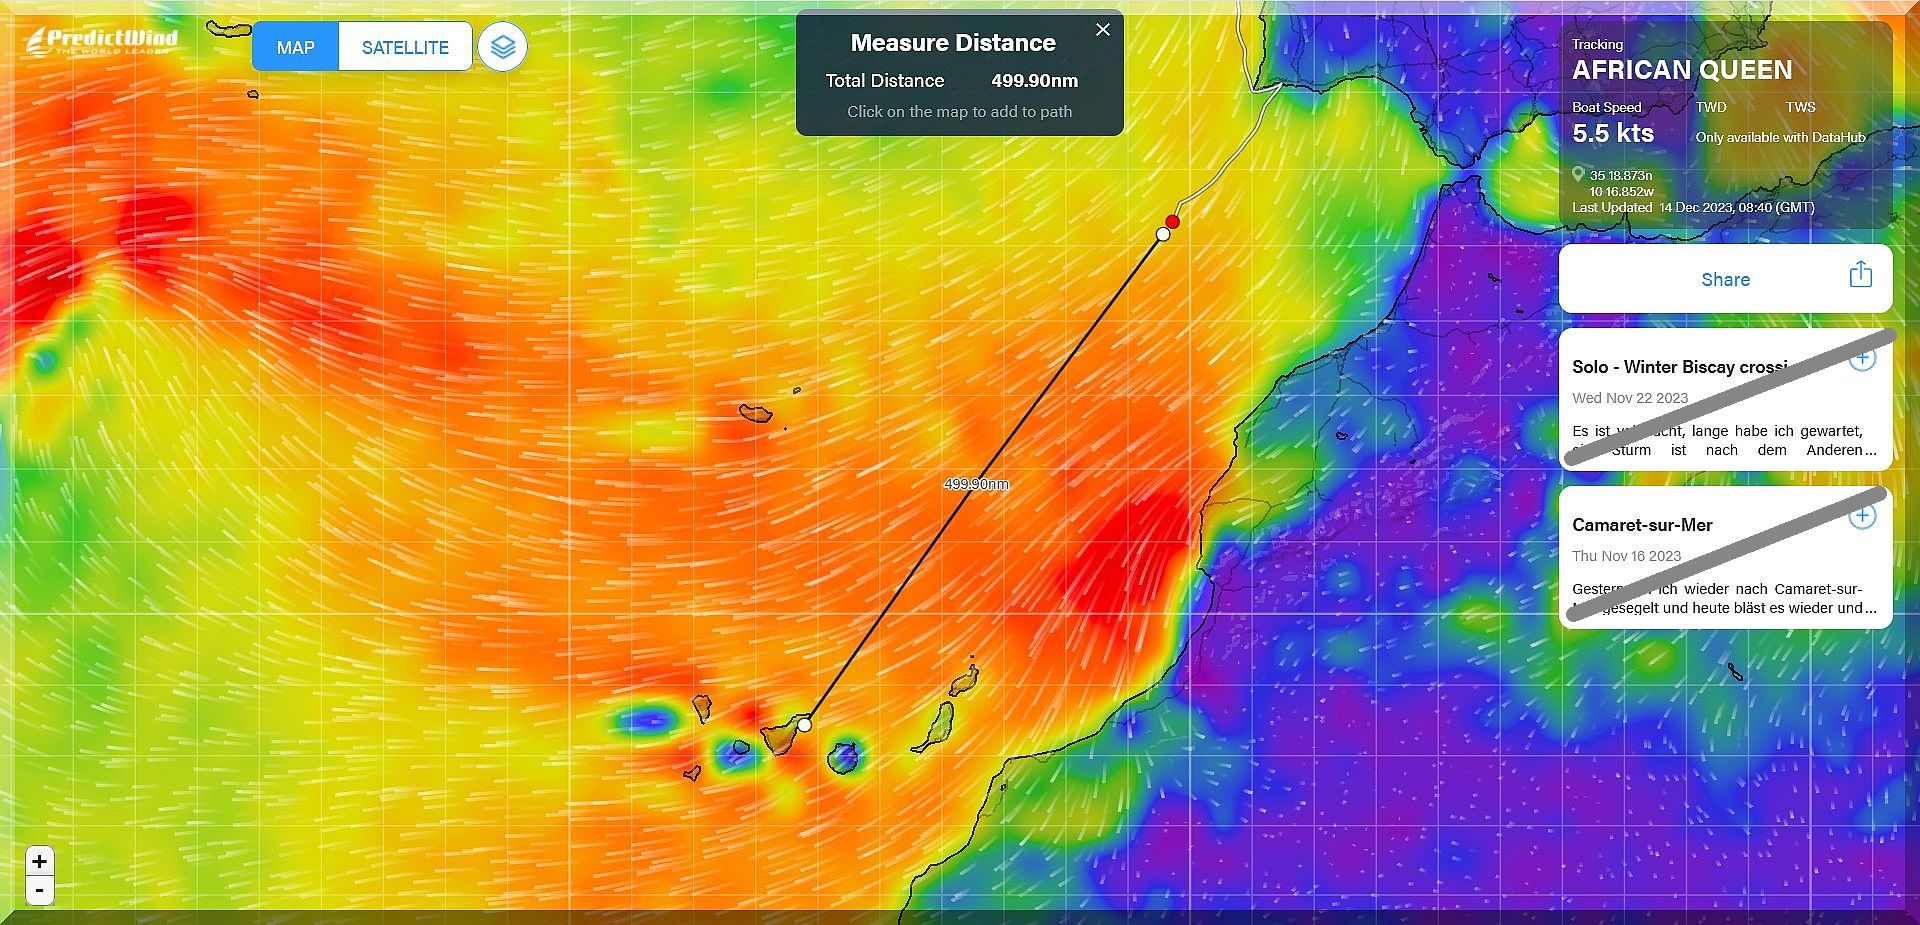Image resolution: width=1920 pixels, height=925 pixels.
Task: Switch to SATELLITE view
Action: [405, 47]
